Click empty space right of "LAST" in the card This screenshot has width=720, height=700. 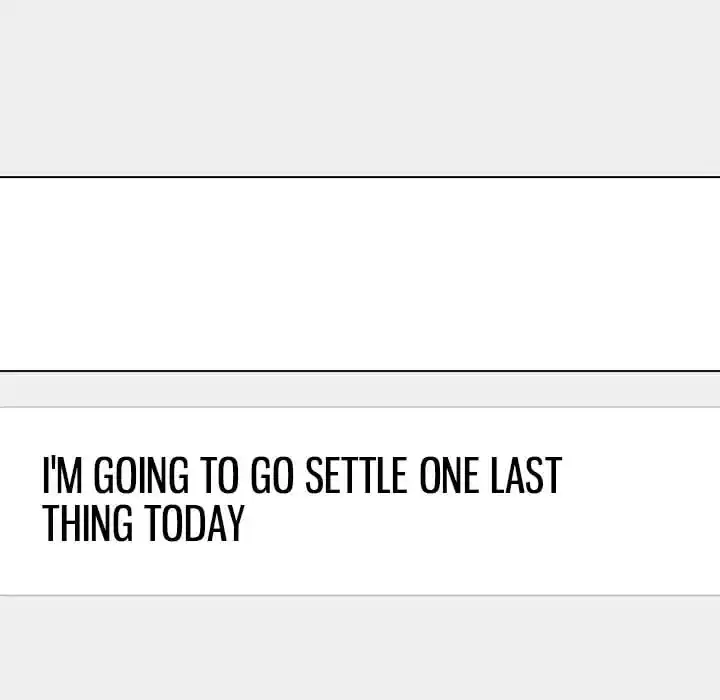(640, 477)
